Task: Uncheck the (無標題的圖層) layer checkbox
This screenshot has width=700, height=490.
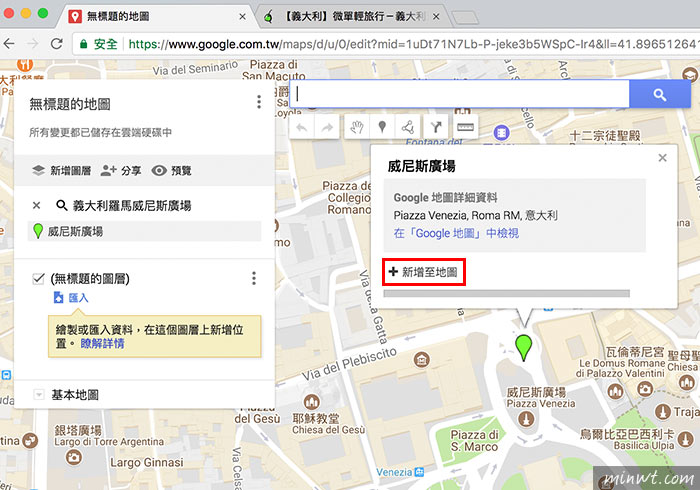Action: pos(38,278)
